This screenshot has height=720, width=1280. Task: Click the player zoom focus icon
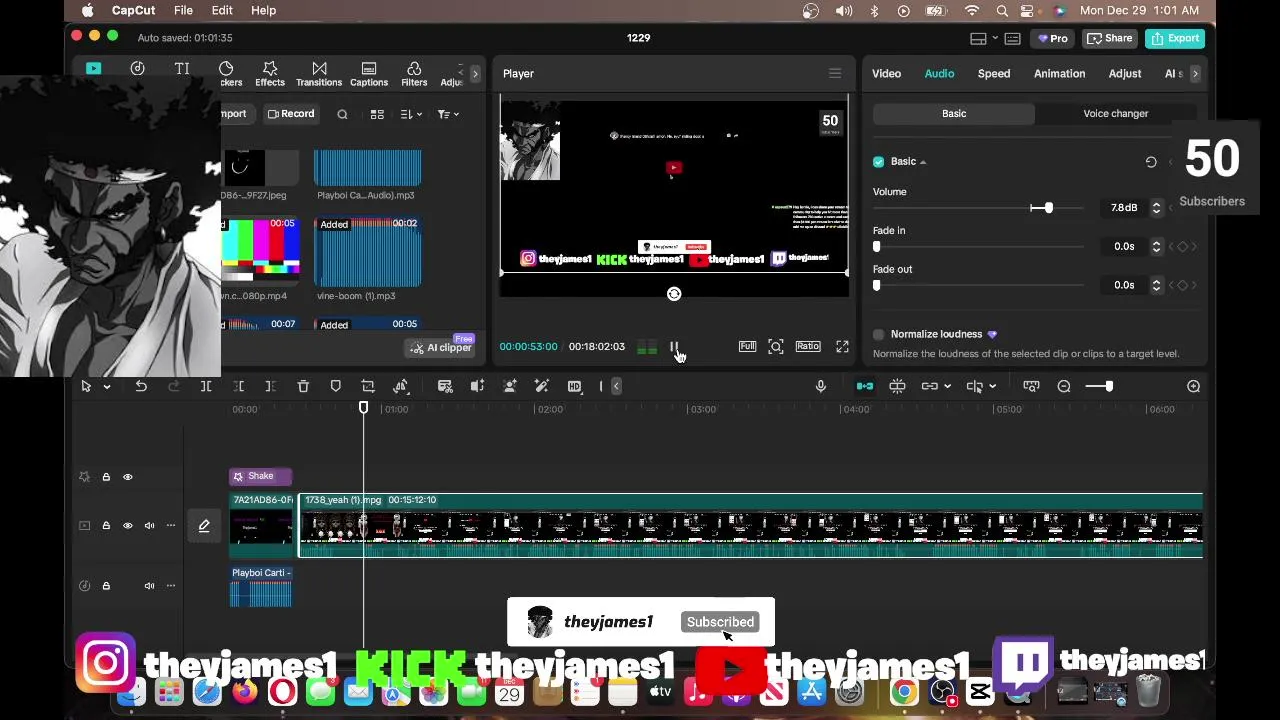pyautogui.click(x=776, y=346)
